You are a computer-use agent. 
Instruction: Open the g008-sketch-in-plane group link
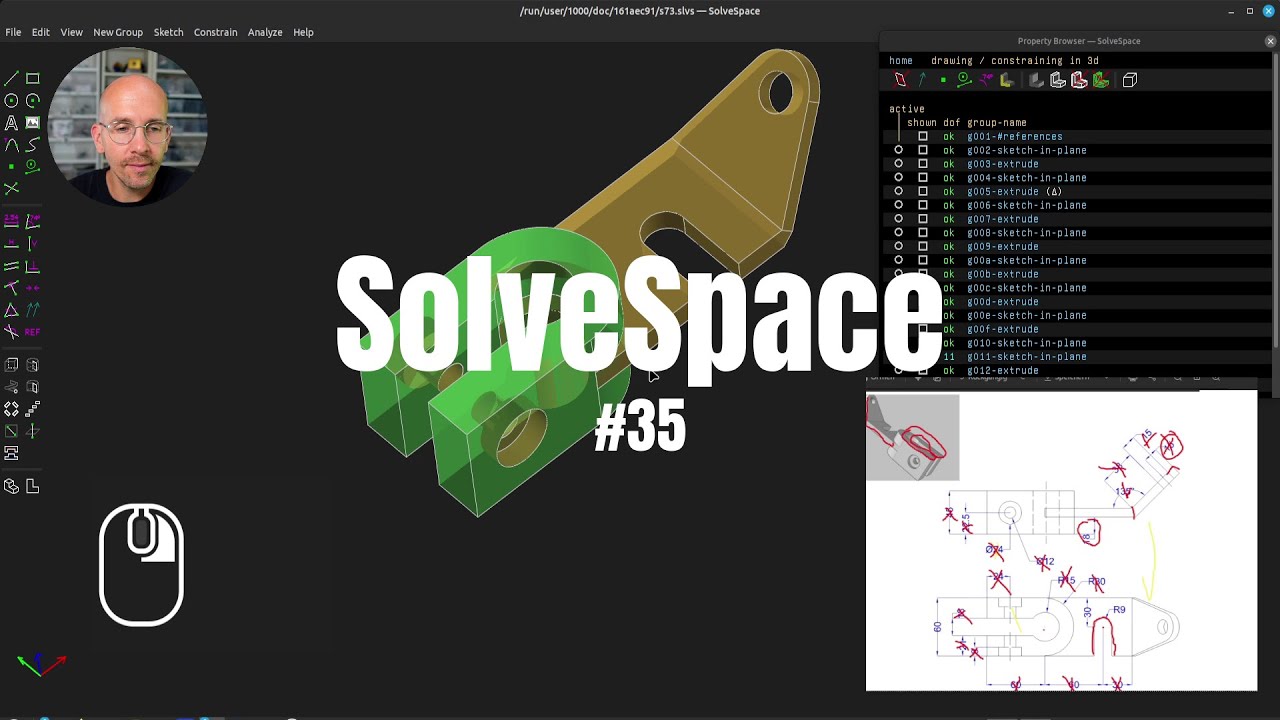point(1027,233)
